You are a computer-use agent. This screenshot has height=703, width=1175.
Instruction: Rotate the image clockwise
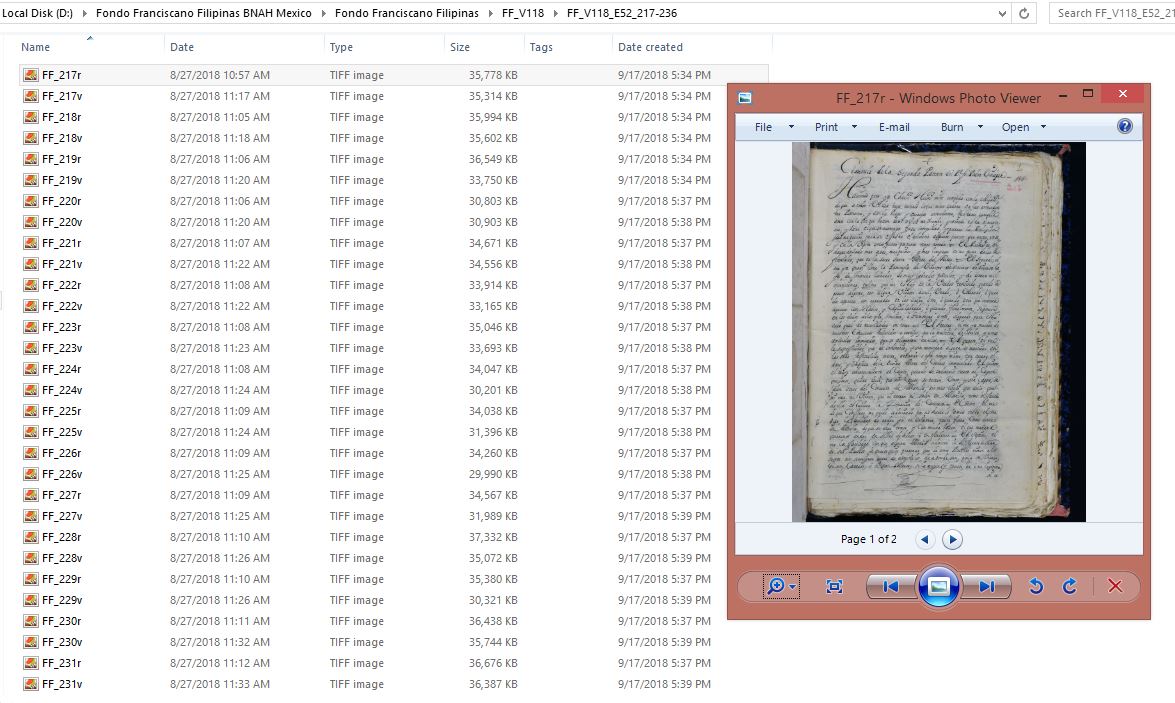(x=1069, y=587)
